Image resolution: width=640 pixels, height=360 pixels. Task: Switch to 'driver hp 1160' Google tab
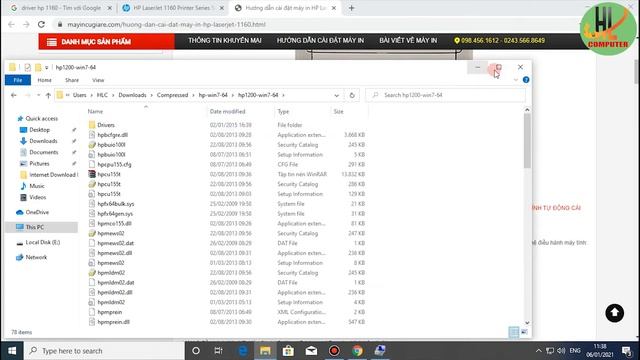[61, 8]
